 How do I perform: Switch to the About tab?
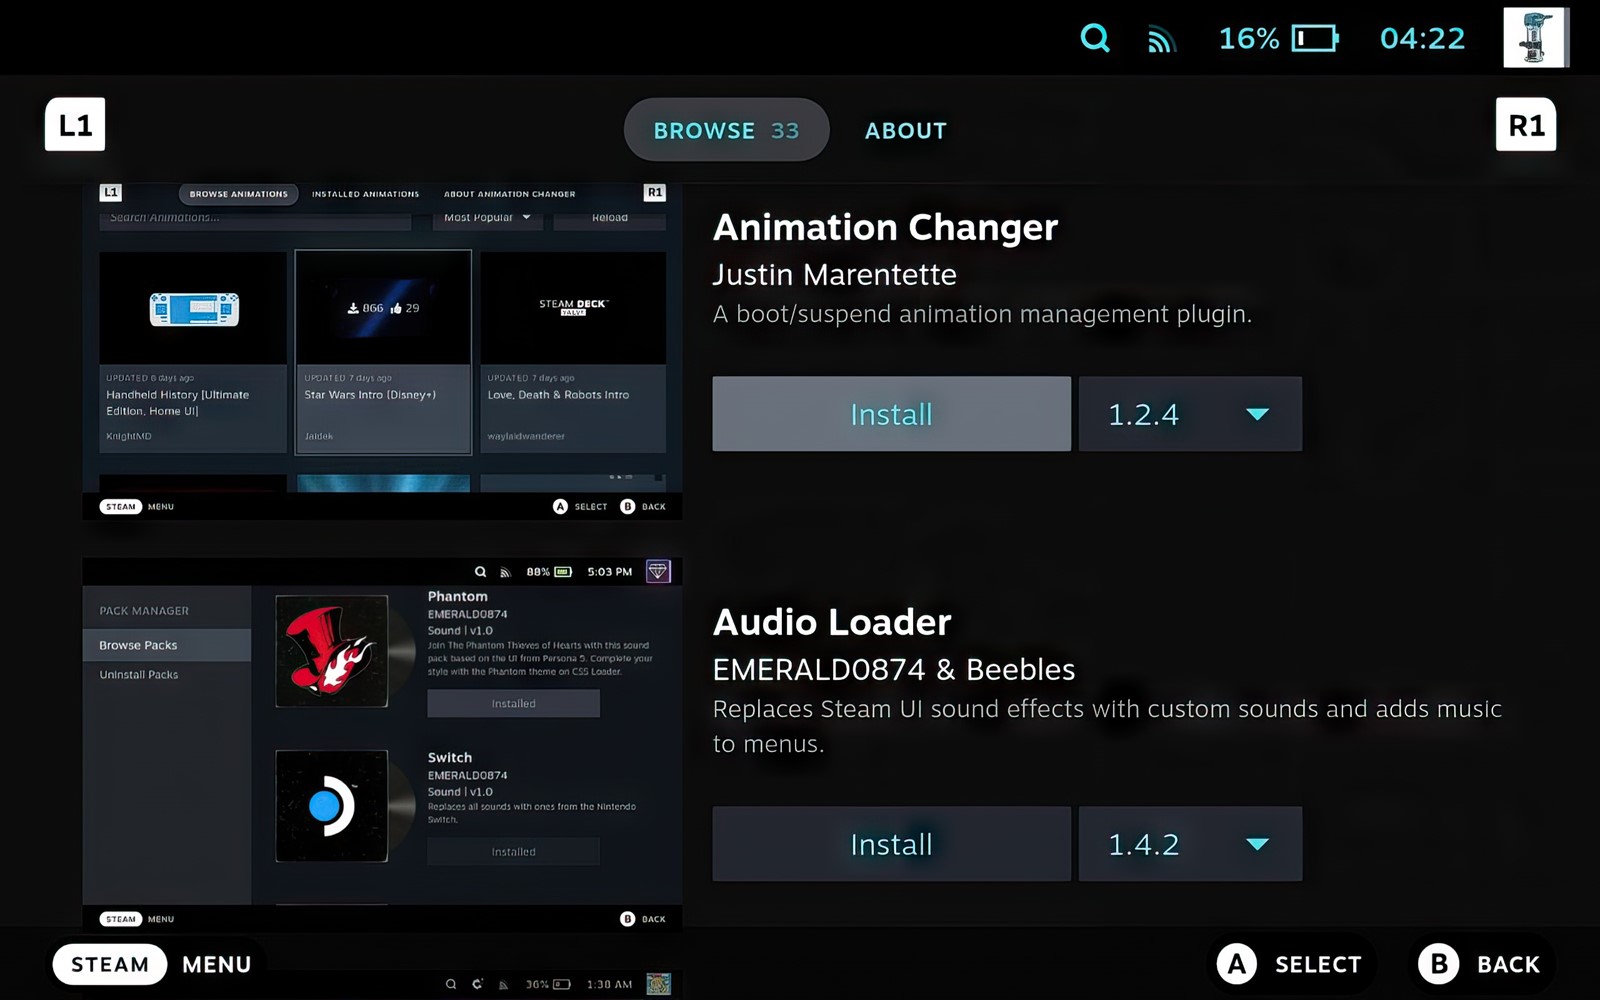(906, 131)
